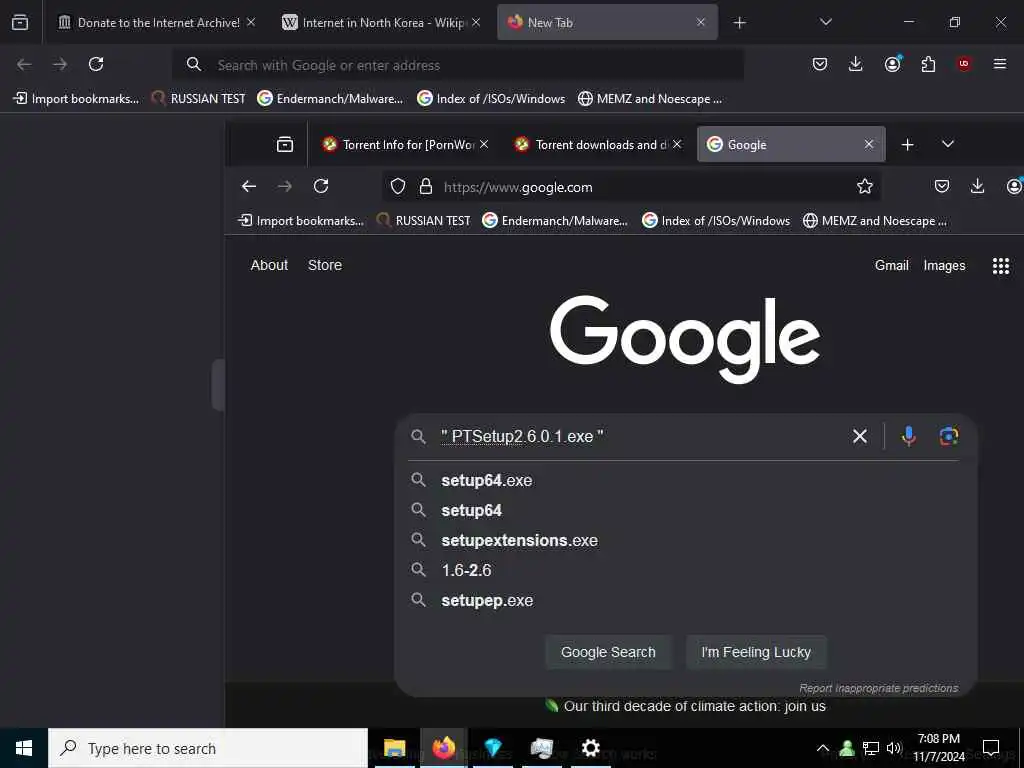Viewport: 1024px width, 768px height.
Task: Open Firefox View in outer window
Action: click(20, 22)
